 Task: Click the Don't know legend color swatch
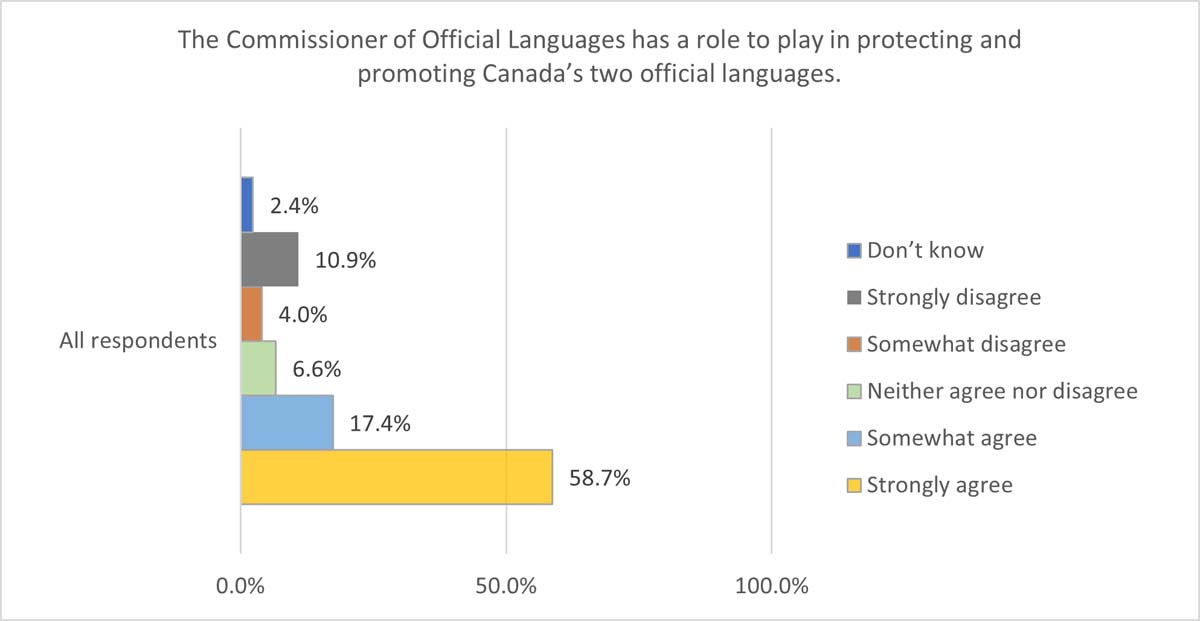pyautogui.click(x=853, y=251)
